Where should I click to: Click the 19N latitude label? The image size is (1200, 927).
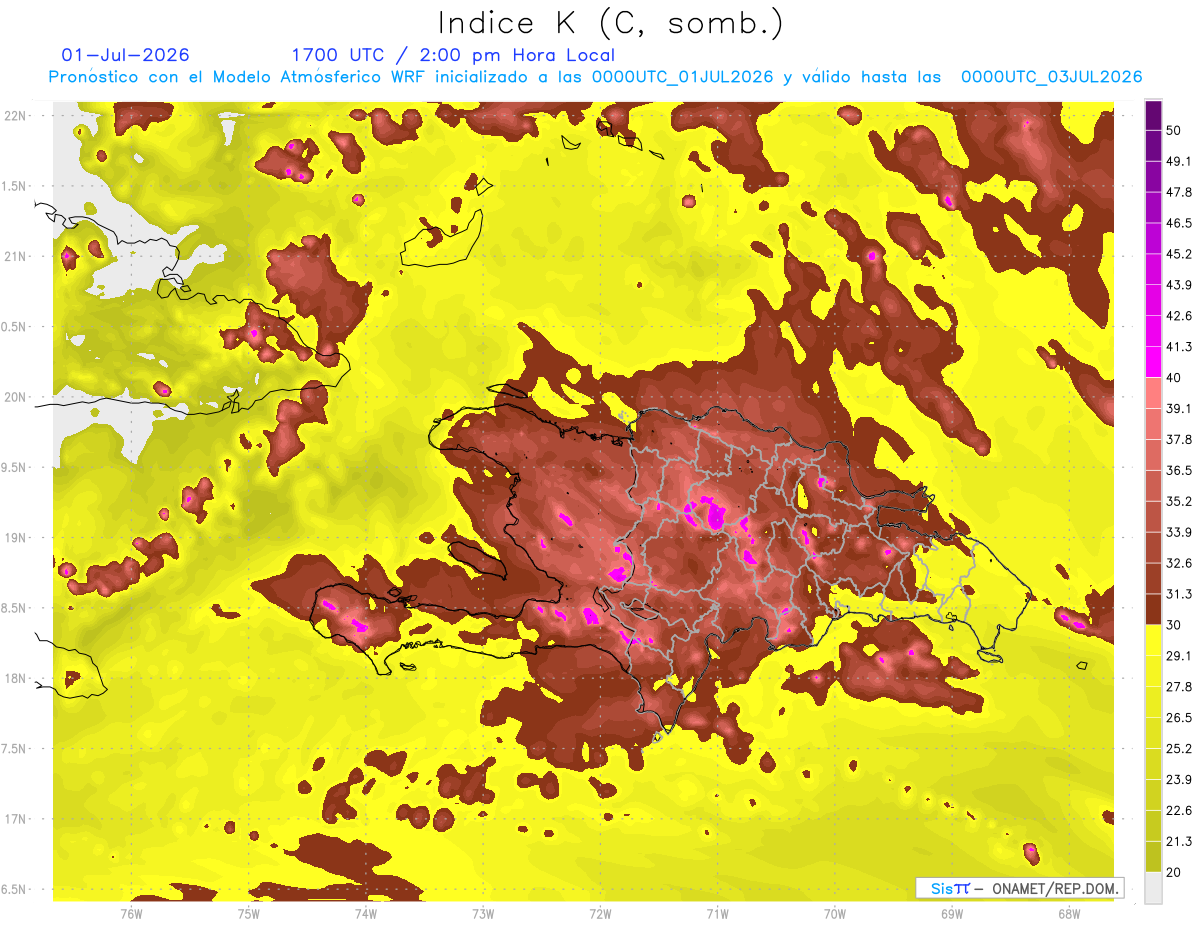15,538
